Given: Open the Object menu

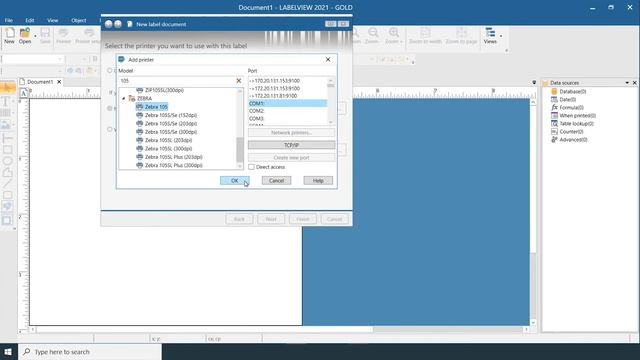Looking at the screenshot, I should (79, 20).
